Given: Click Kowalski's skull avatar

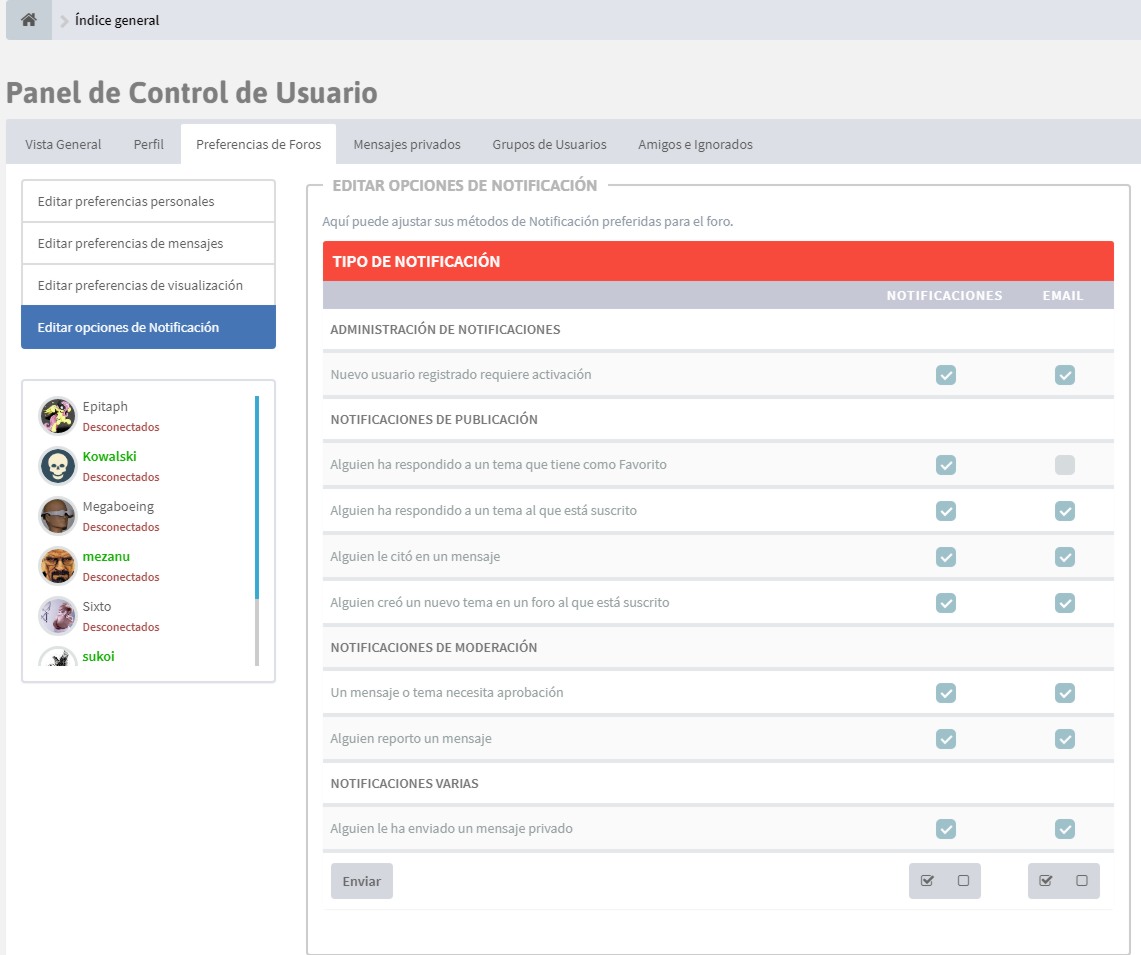Looking at the screenshot, I should click(x=58, y=466).
